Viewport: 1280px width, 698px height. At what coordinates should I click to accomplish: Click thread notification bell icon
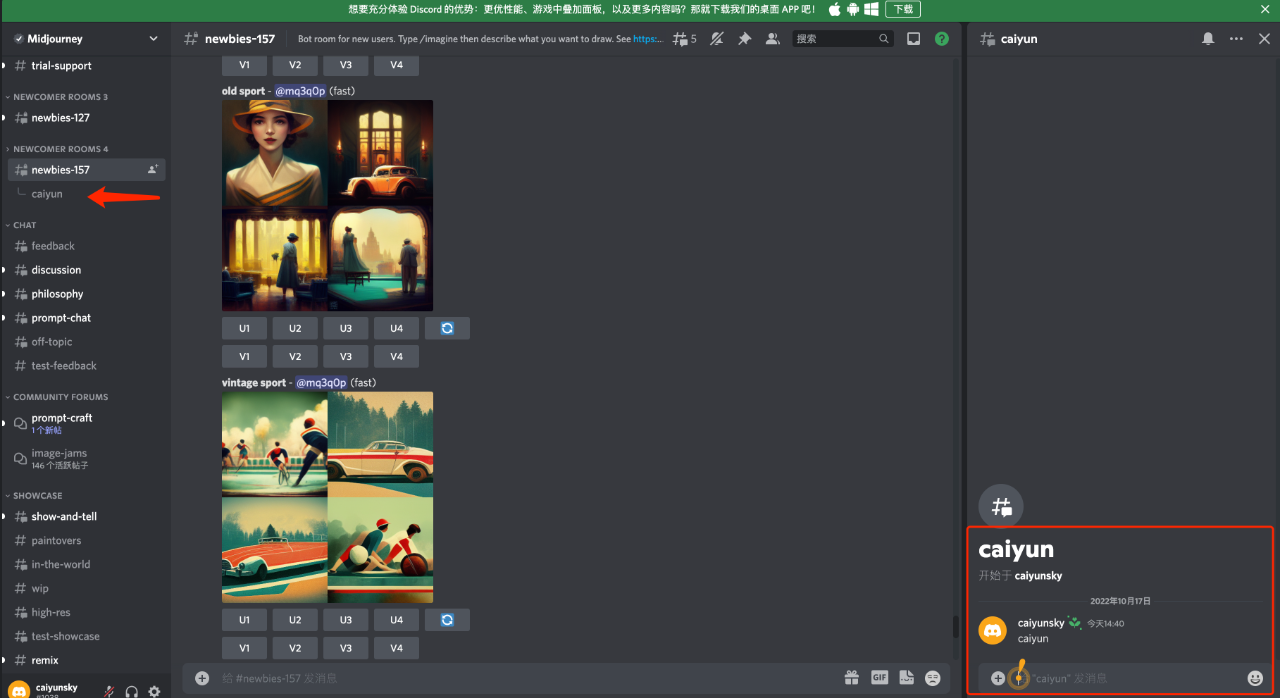coord(1208,39)
